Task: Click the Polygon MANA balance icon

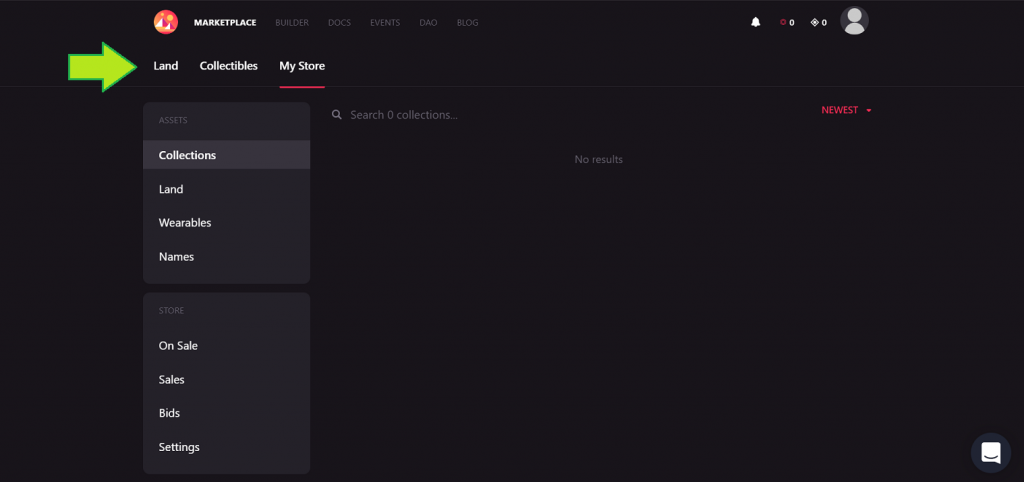Action: (x=814, y=22)
